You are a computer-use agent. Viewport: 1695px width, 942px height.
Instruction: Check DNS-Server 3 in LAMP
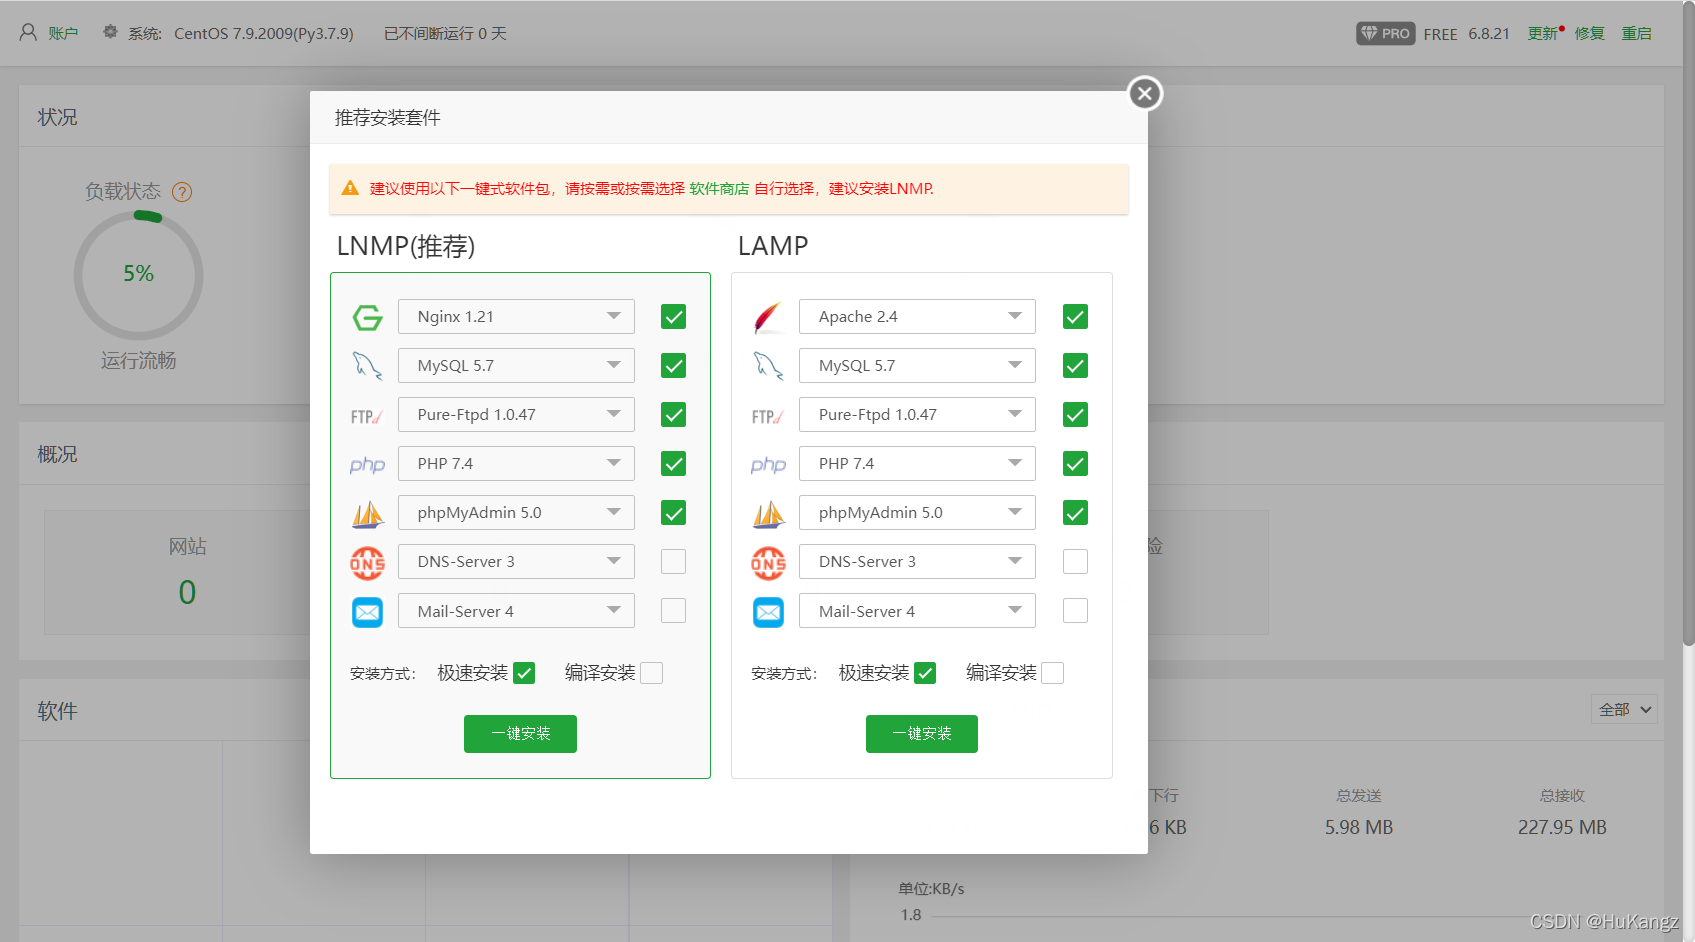pos(1075,562)
